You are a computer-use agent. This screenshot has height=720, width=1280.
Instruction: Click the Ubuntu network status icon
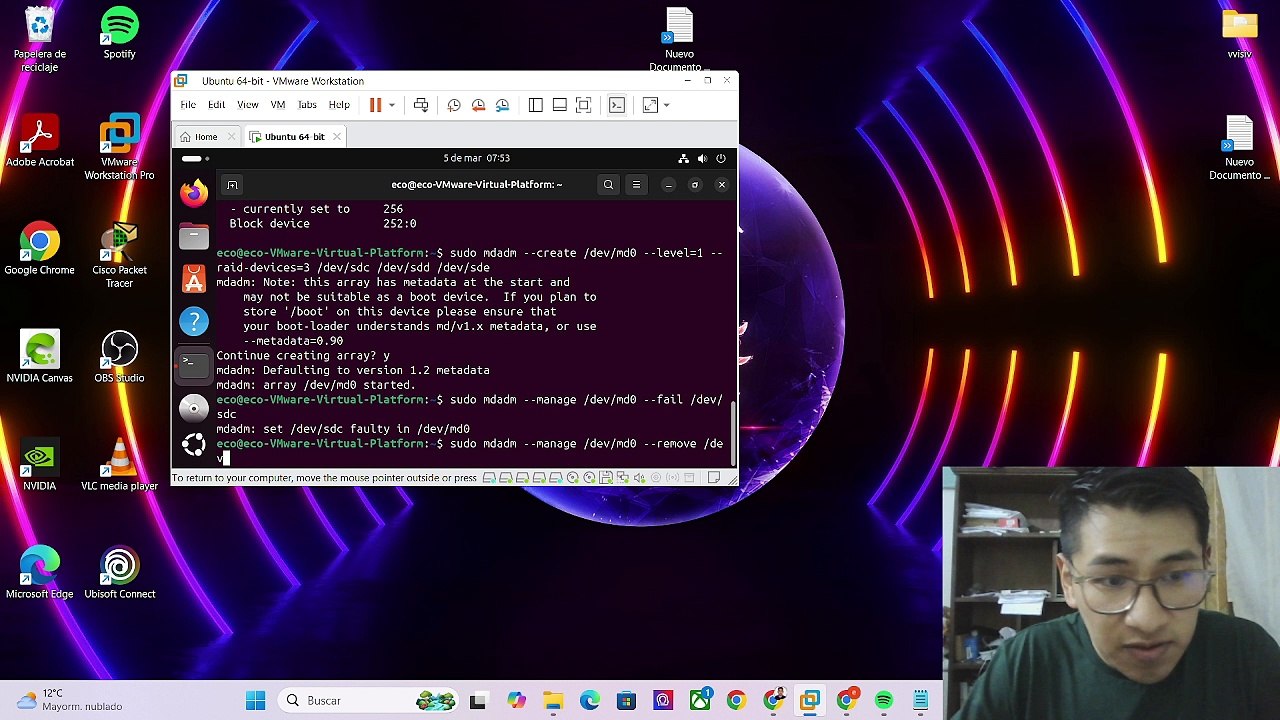[683, 158]
